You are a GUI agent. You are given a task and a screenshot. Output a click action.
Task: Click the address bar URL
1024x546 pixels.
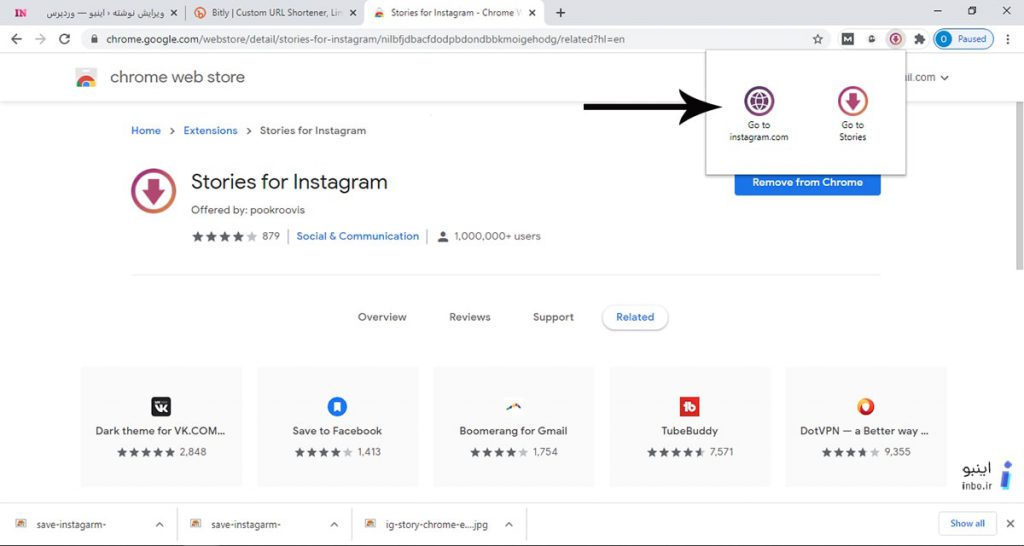click(x=365, y=39)
